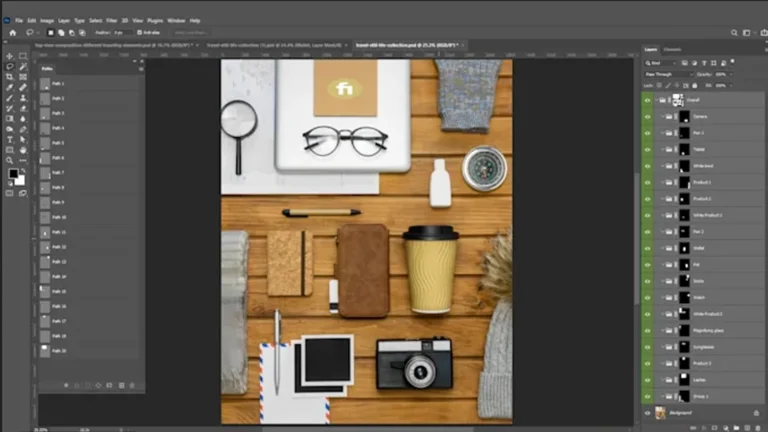The image size is (768, 432).
Task: Open the Pass Through blend mode dropdown
Action: coord(668,74)
